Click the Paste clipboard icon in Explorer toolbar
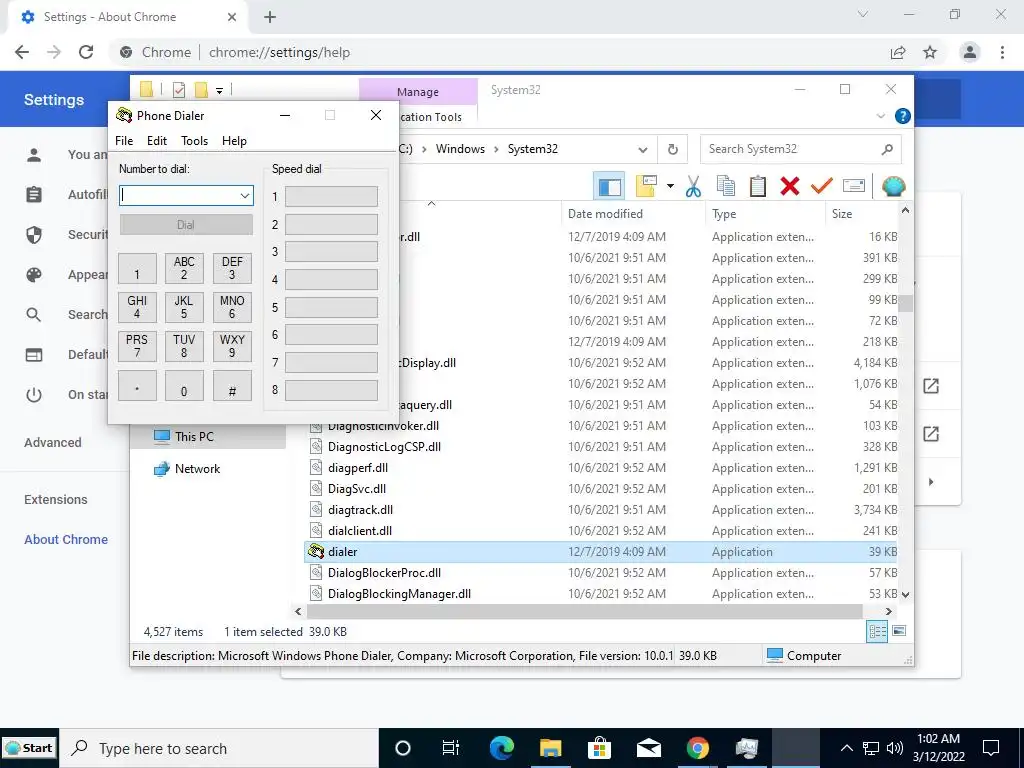This screenshot has width=1024, height=768. [758, 187]
